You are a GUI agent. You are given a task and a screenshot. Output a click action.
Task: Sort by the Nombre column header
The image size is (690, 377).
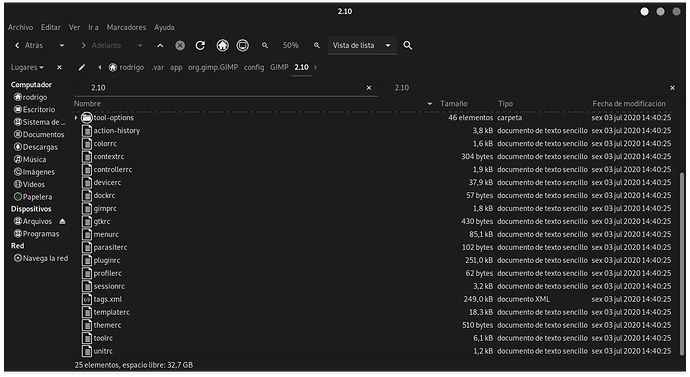(x=254, y=104)
